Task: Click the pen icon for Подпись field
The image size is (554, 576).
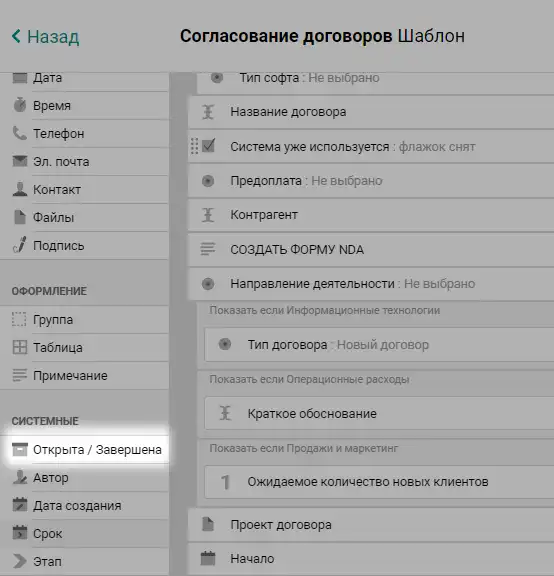Action: click(20, 245)
